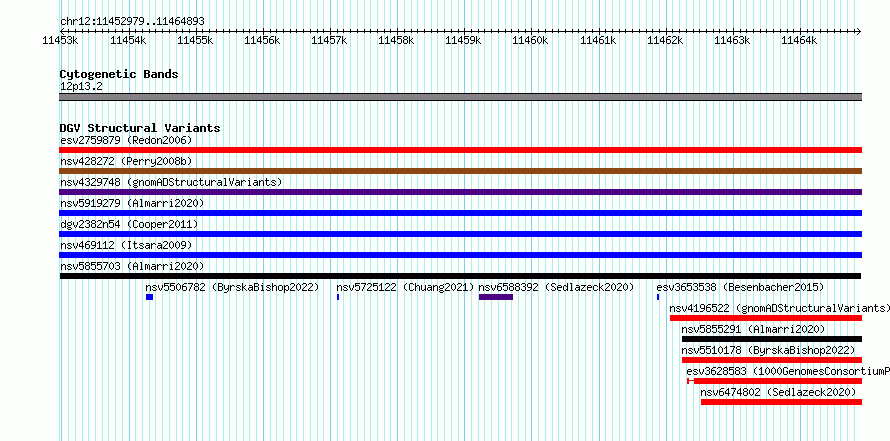Click the nsv5725122 (Chuang2021) label
Image resolution: width=890 pixels, height=441 pixels.
405,287
